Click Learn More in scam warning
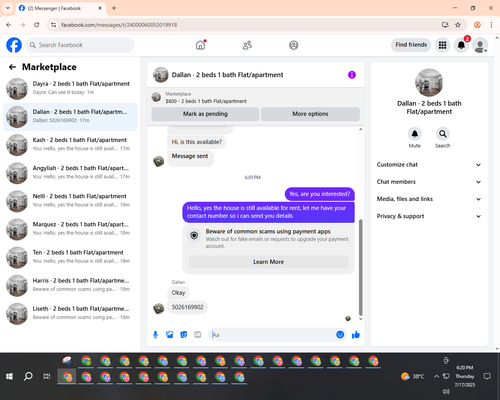This screenshot has height=400, width=500. click(x=268, y=262)
